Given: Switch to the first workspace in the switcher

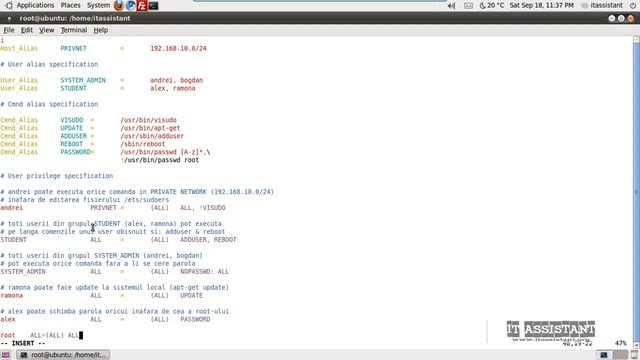Looking at the screenshot, I should click(x=604, y=355).
